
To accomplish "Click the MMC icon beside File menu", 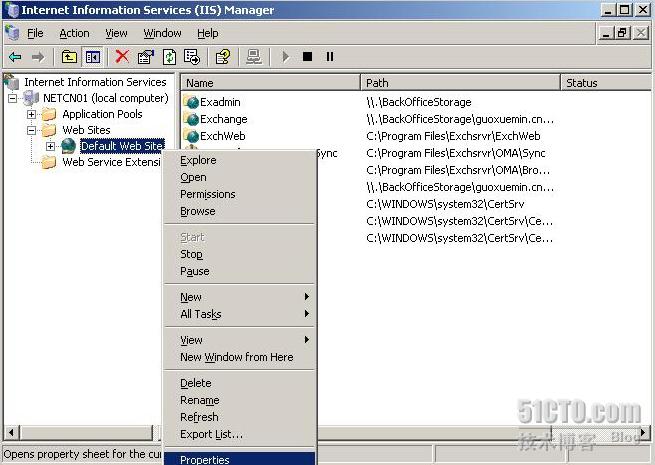I will pos(12,33).
